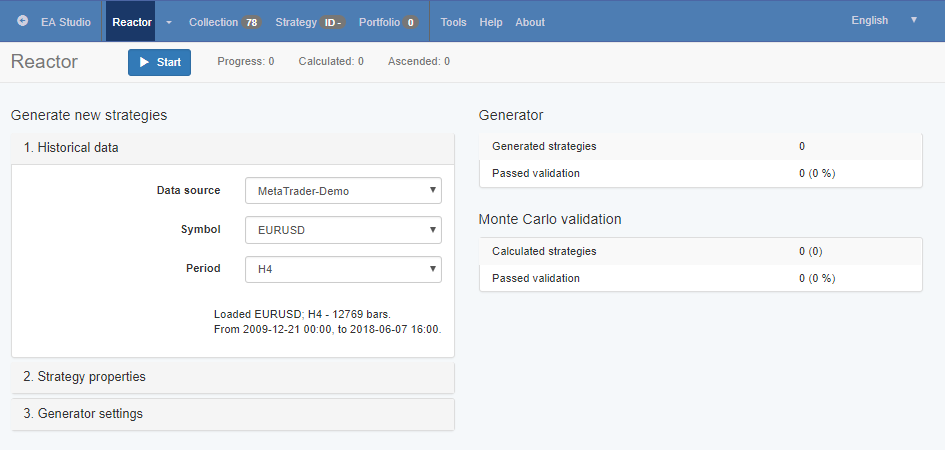Open the Portfolio tab
The height and width of the screenshot is (450, 945).
point(380,22)
